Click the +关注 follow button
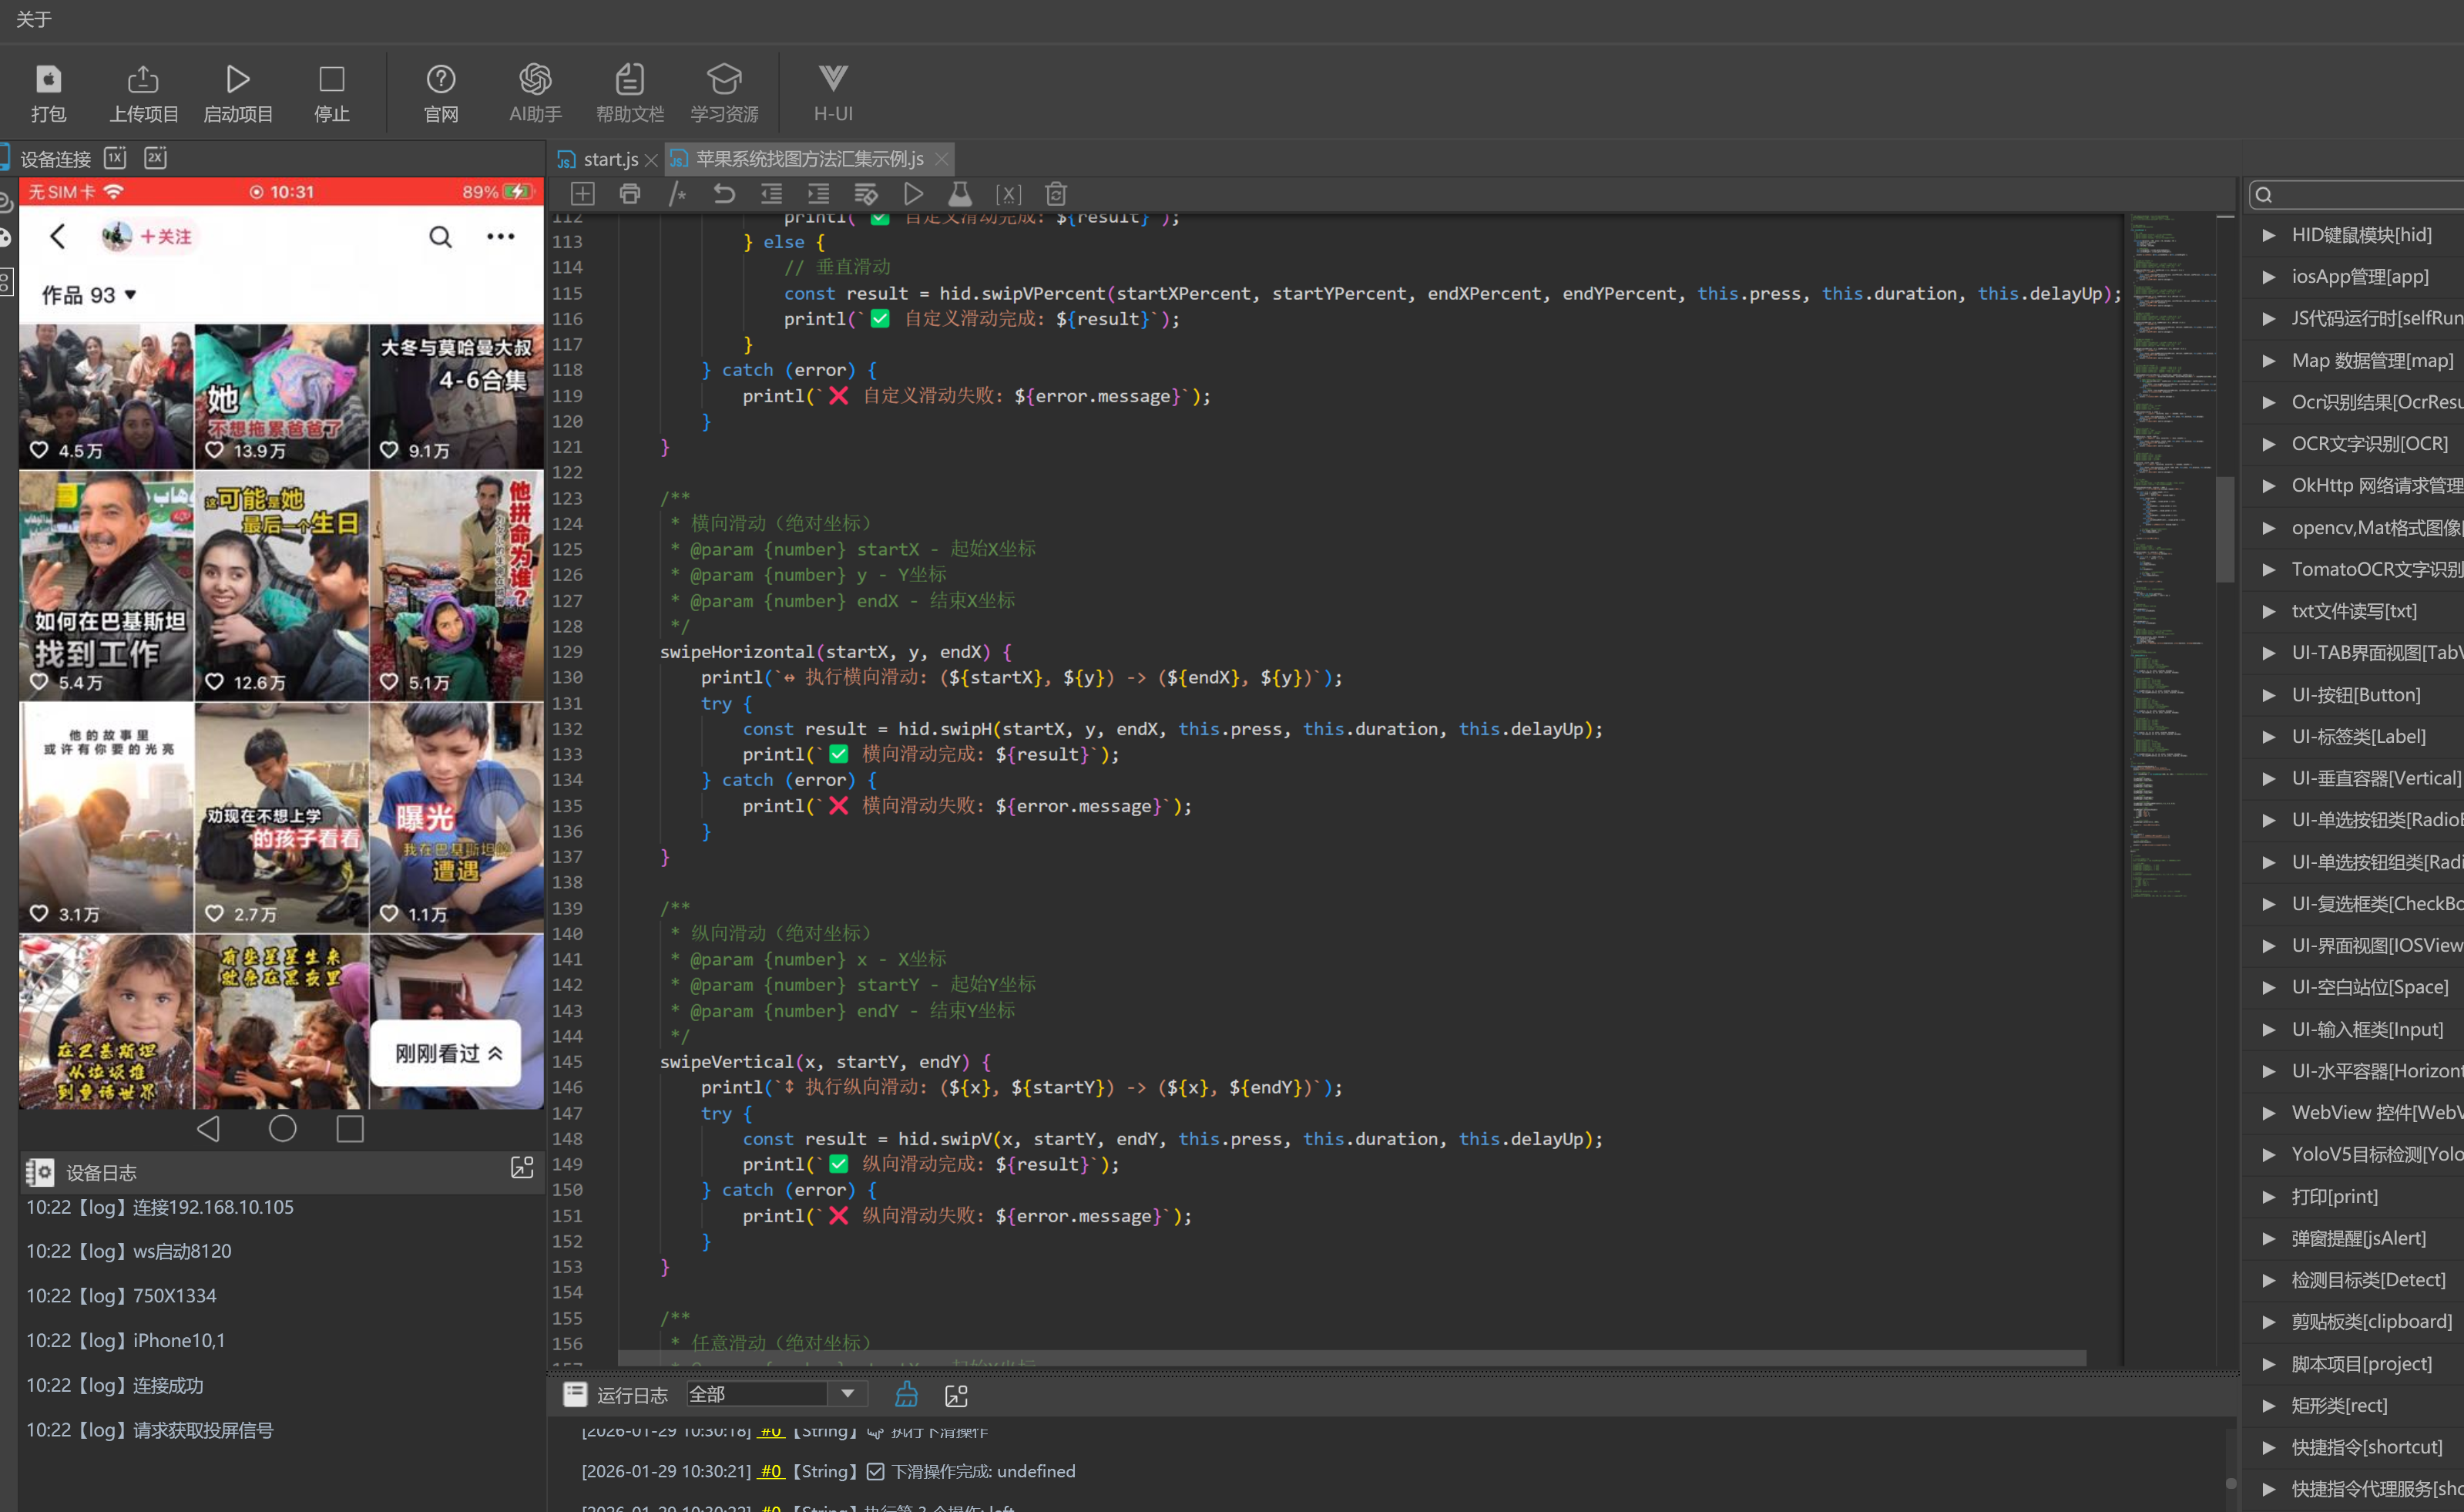 pyautogui.click(x=165, y=236)
